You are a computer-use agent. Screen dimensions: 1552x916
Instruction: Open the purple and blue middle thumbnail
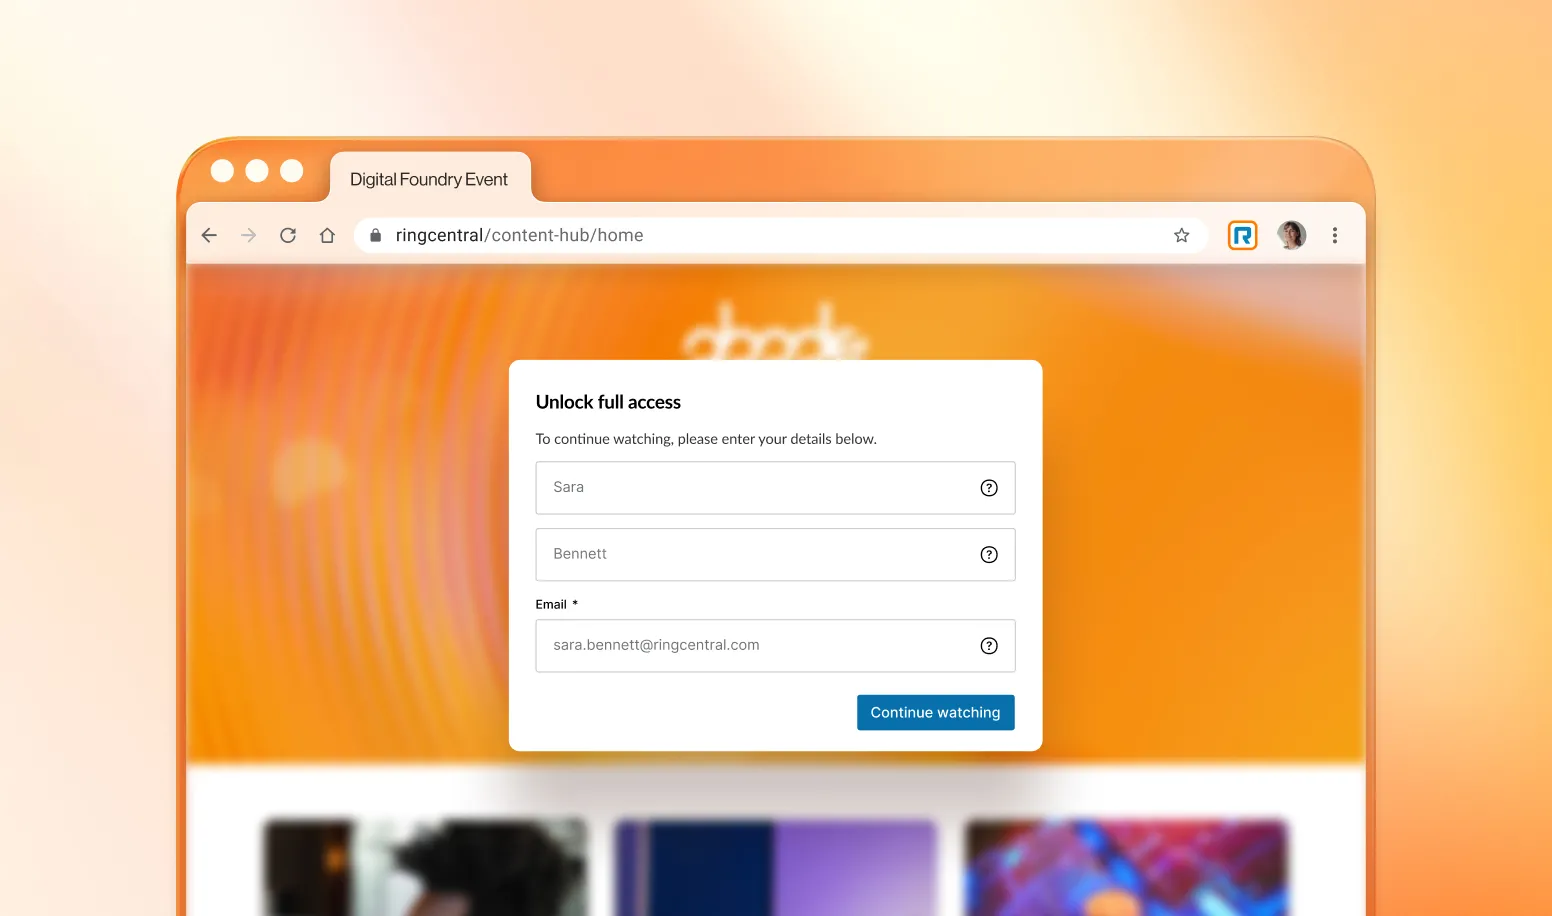coord(776,868)
